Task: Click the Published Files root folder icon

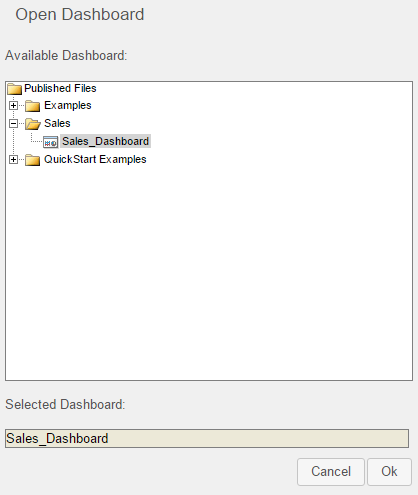Action: tap(15, 89)
